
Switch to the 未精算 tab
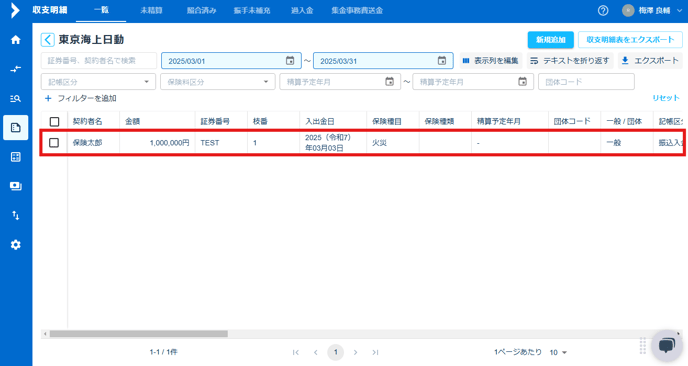coord(151,10)
